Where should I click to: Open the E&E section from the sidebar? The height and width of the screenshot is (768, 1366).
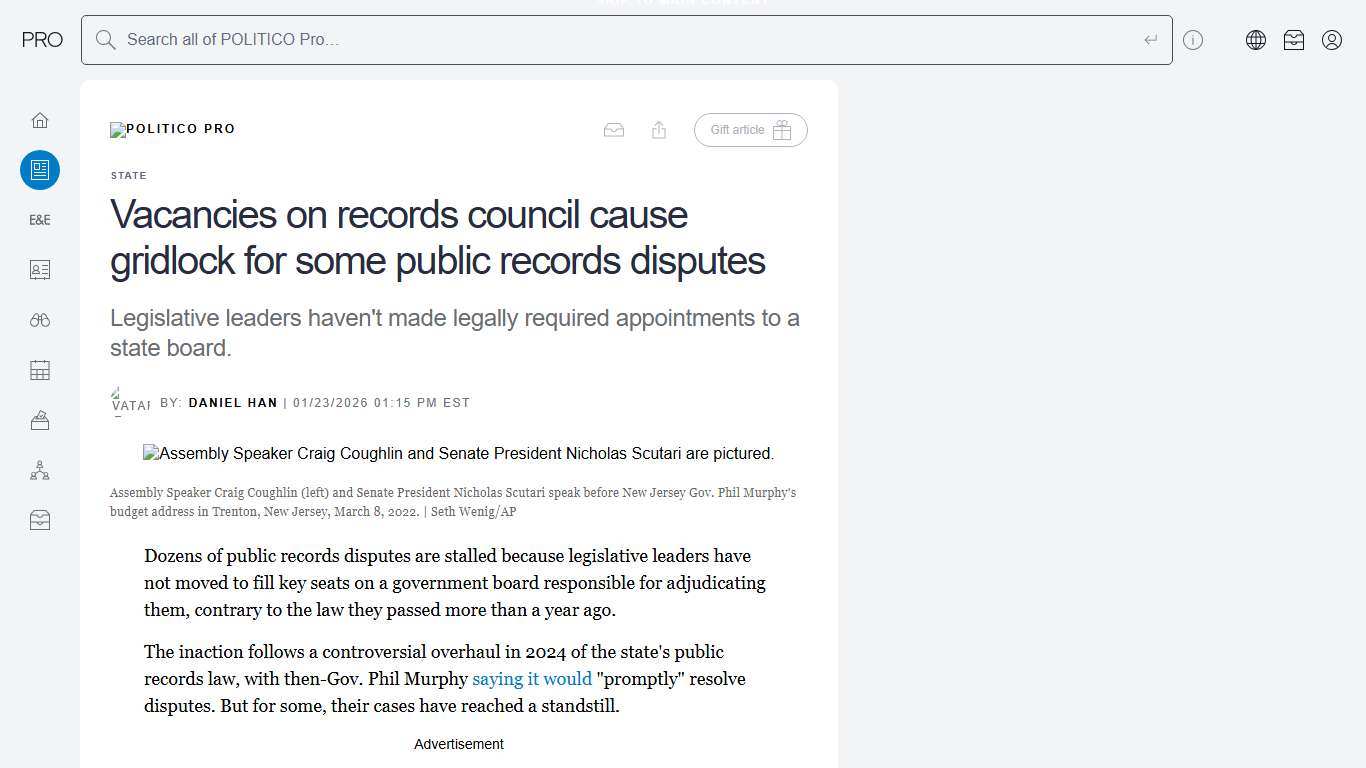pos(40,219)
